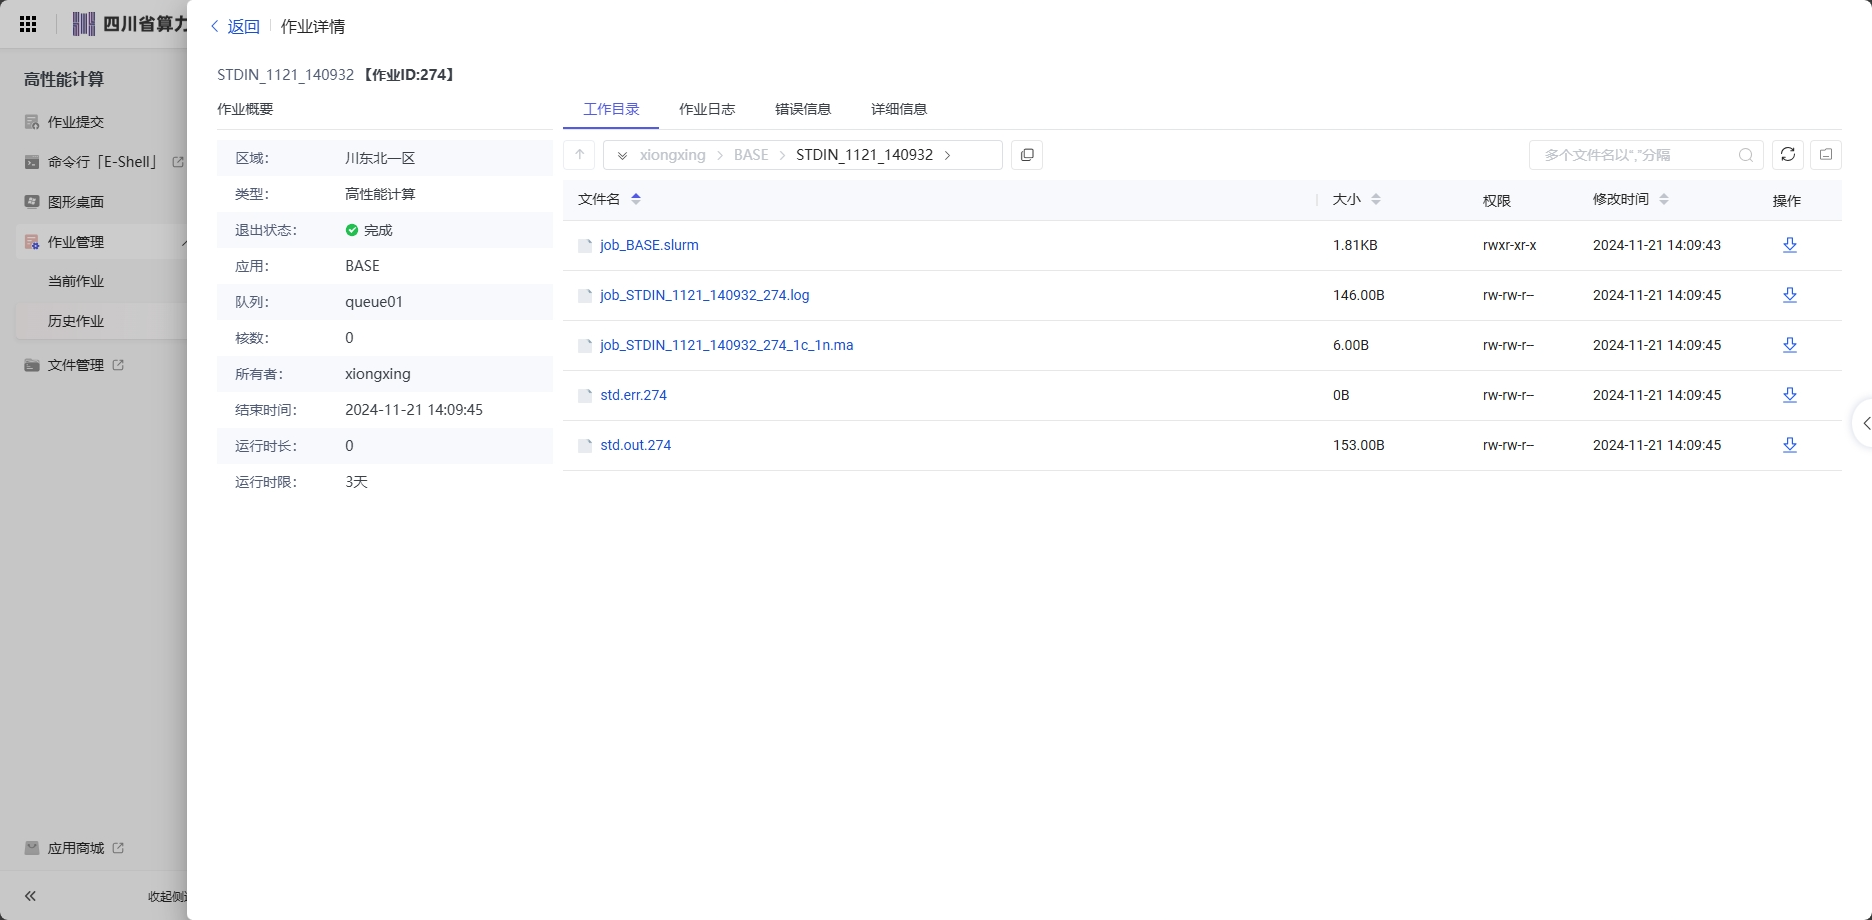Click the 应用商城 store icon
Image resolution: width=1872 pixels, height=920 pixels.
coord(32,848)
